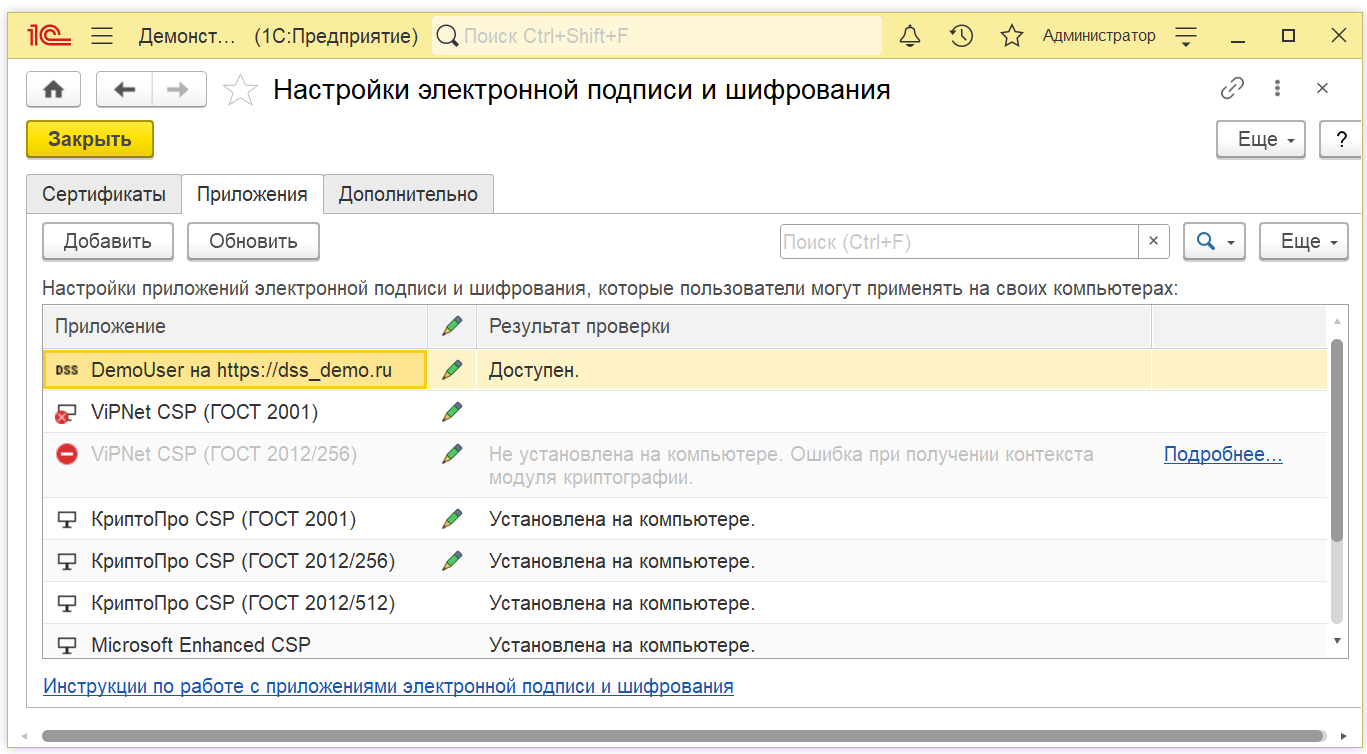This screenshot has width=1367, height=754.
Task: Add this form to favorites star
Action: pos(240,90)
